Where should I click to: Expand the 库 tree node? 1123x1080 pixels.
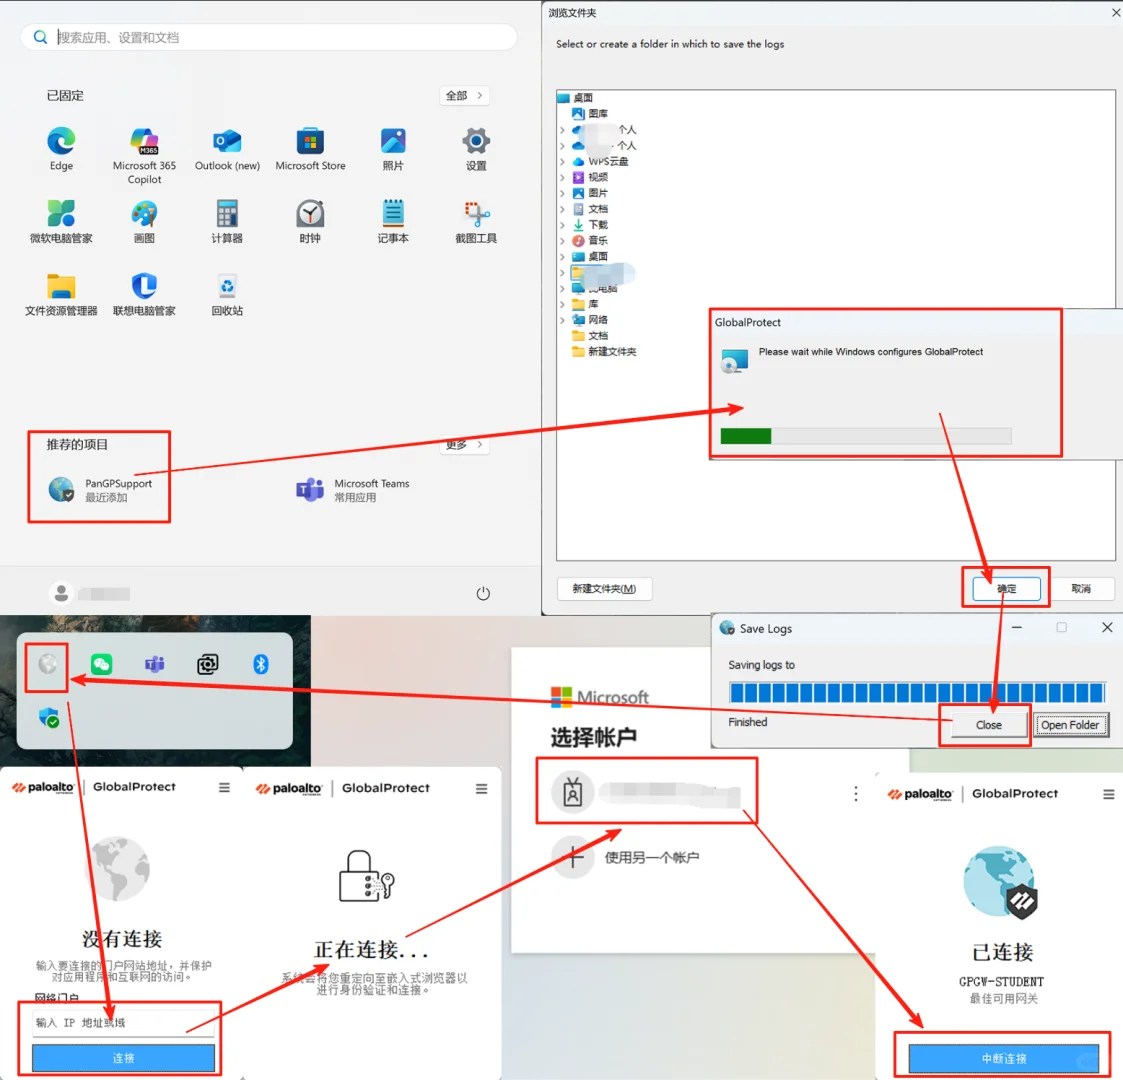click(562, 304)
